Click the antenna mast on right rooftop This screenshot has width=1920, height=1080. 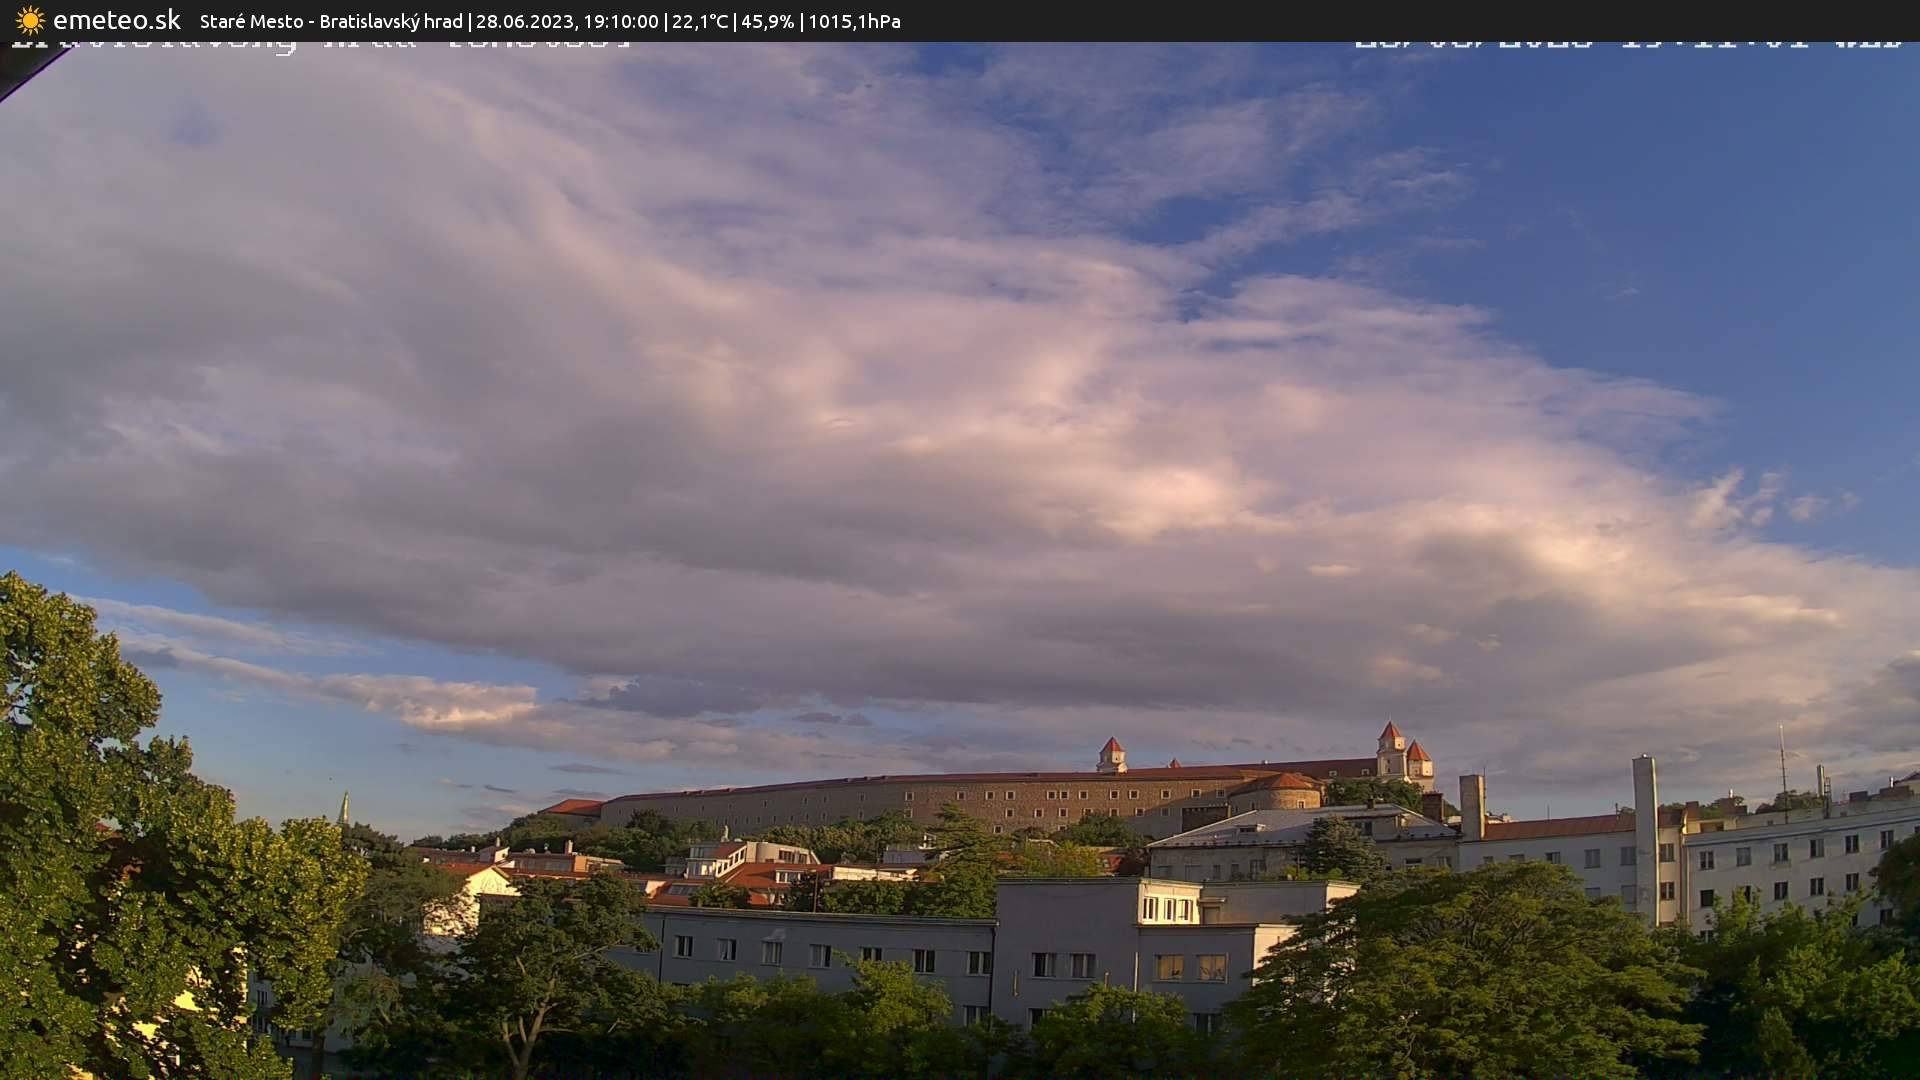pyautogui.click(x=1782, y=760)
